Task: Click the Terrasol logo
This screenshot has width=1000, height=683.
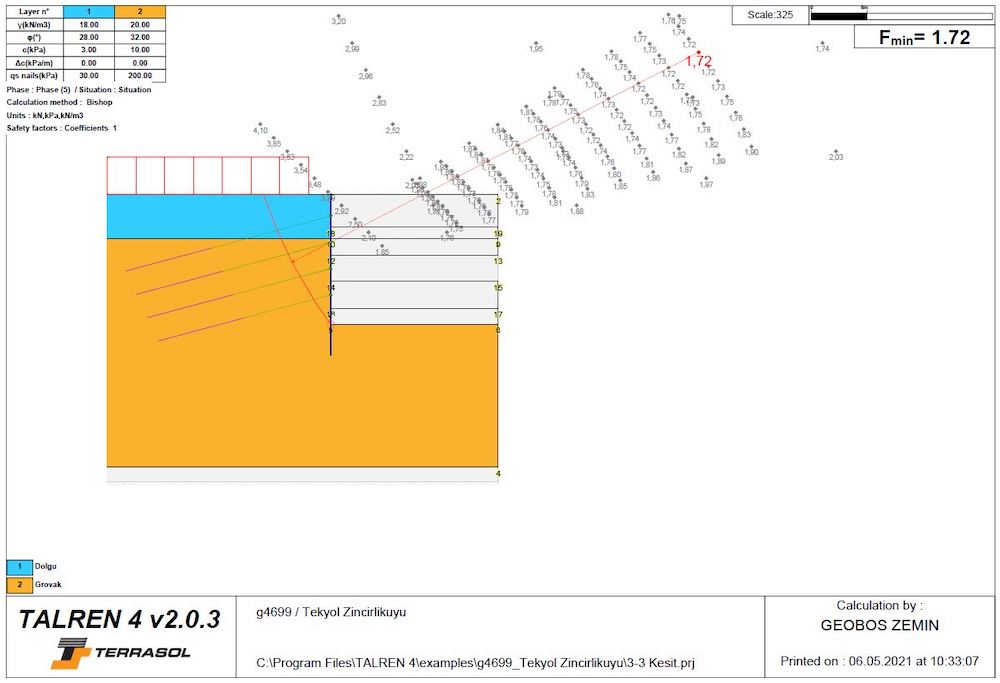Action: pyautogui.click(x=122, y=652)
